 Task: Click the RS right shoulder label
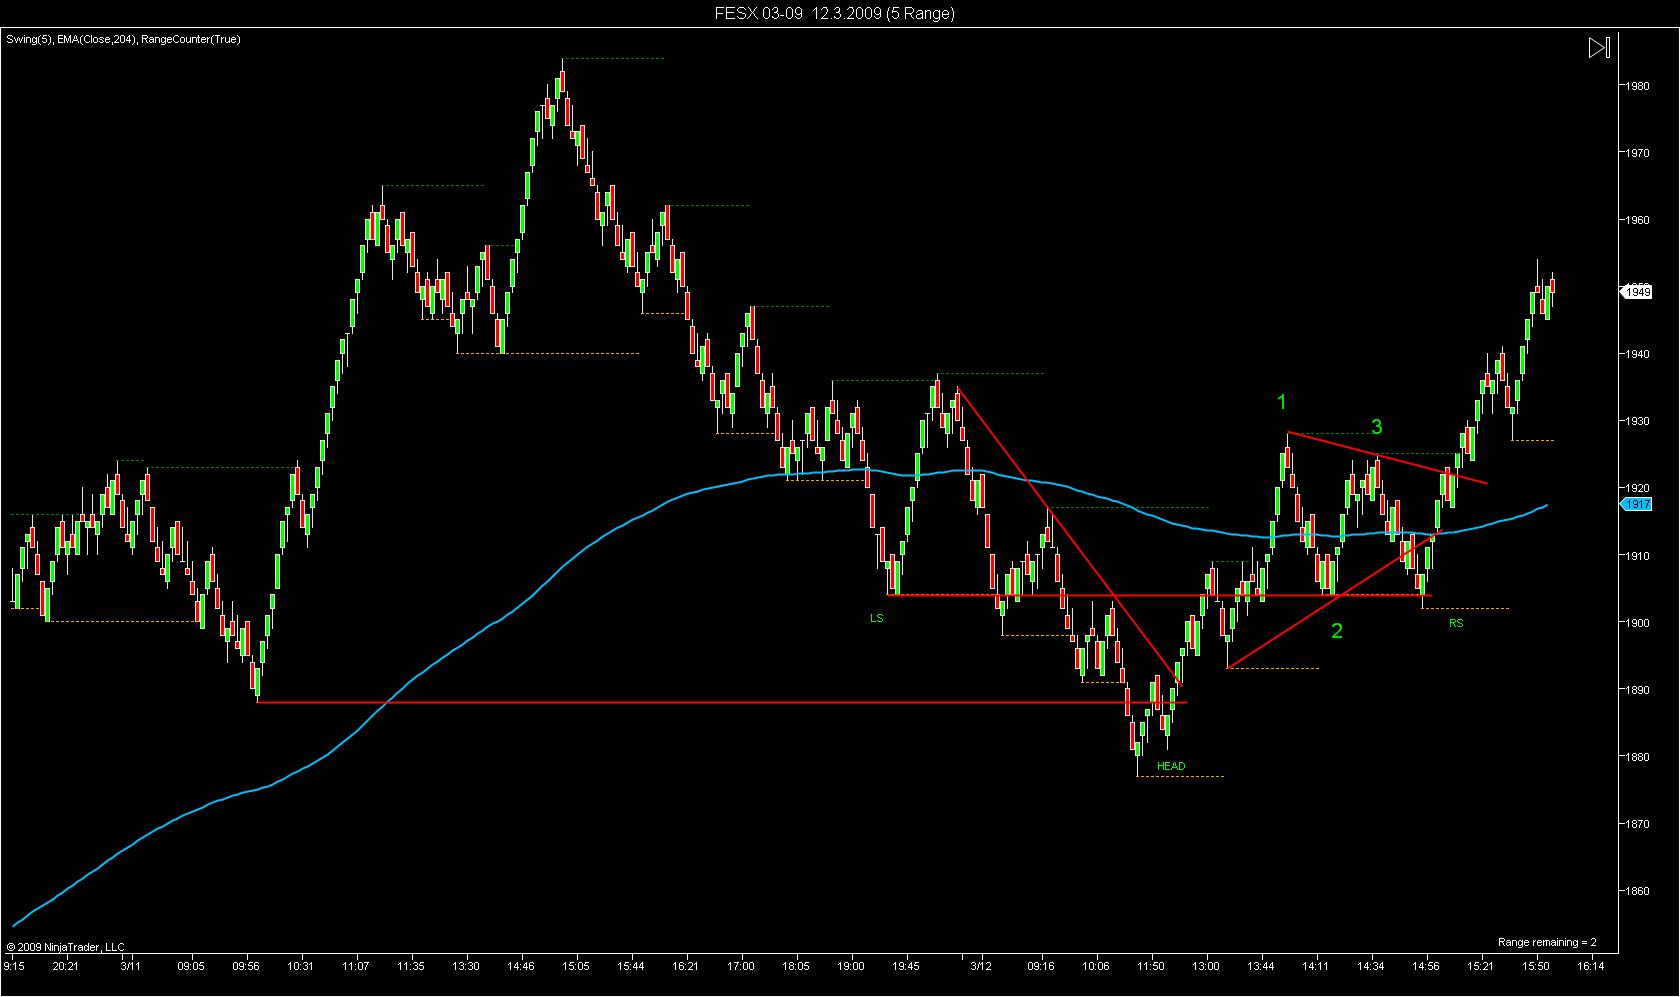pos(1456,623)
